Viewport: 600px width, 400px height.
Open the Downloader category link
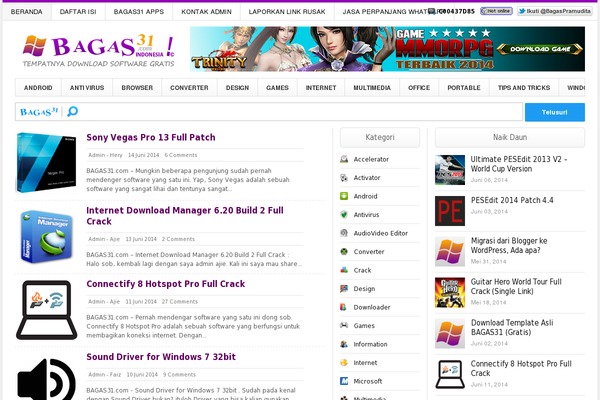372,307
